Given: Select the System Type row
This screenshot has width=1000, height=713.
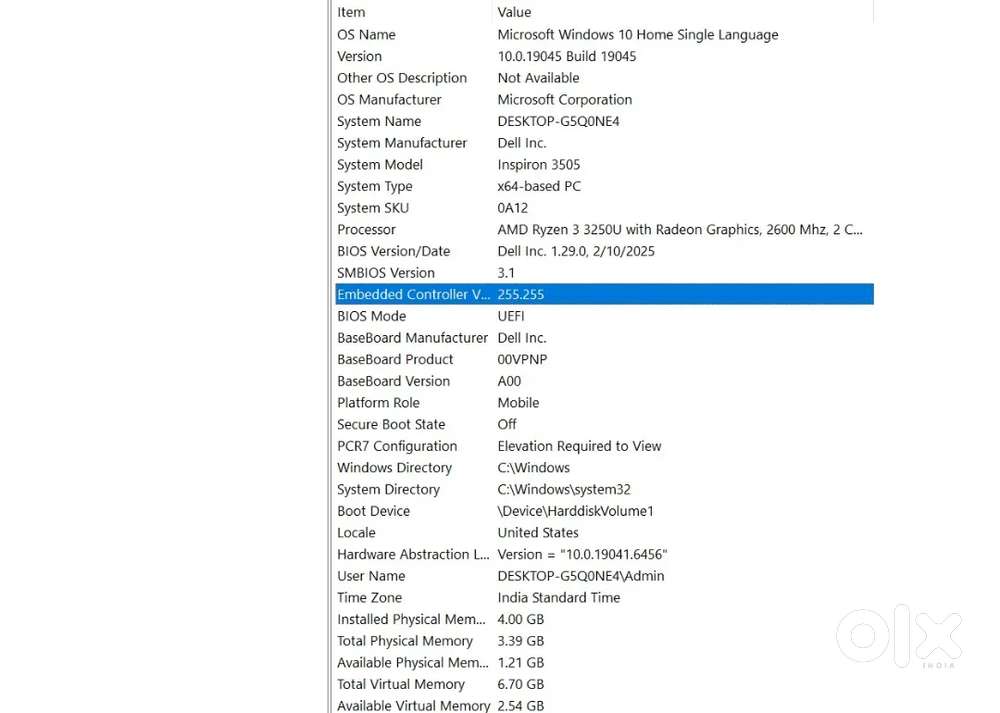Looking at the screenshot, I should pyautogui.click(x=605, y=186).
